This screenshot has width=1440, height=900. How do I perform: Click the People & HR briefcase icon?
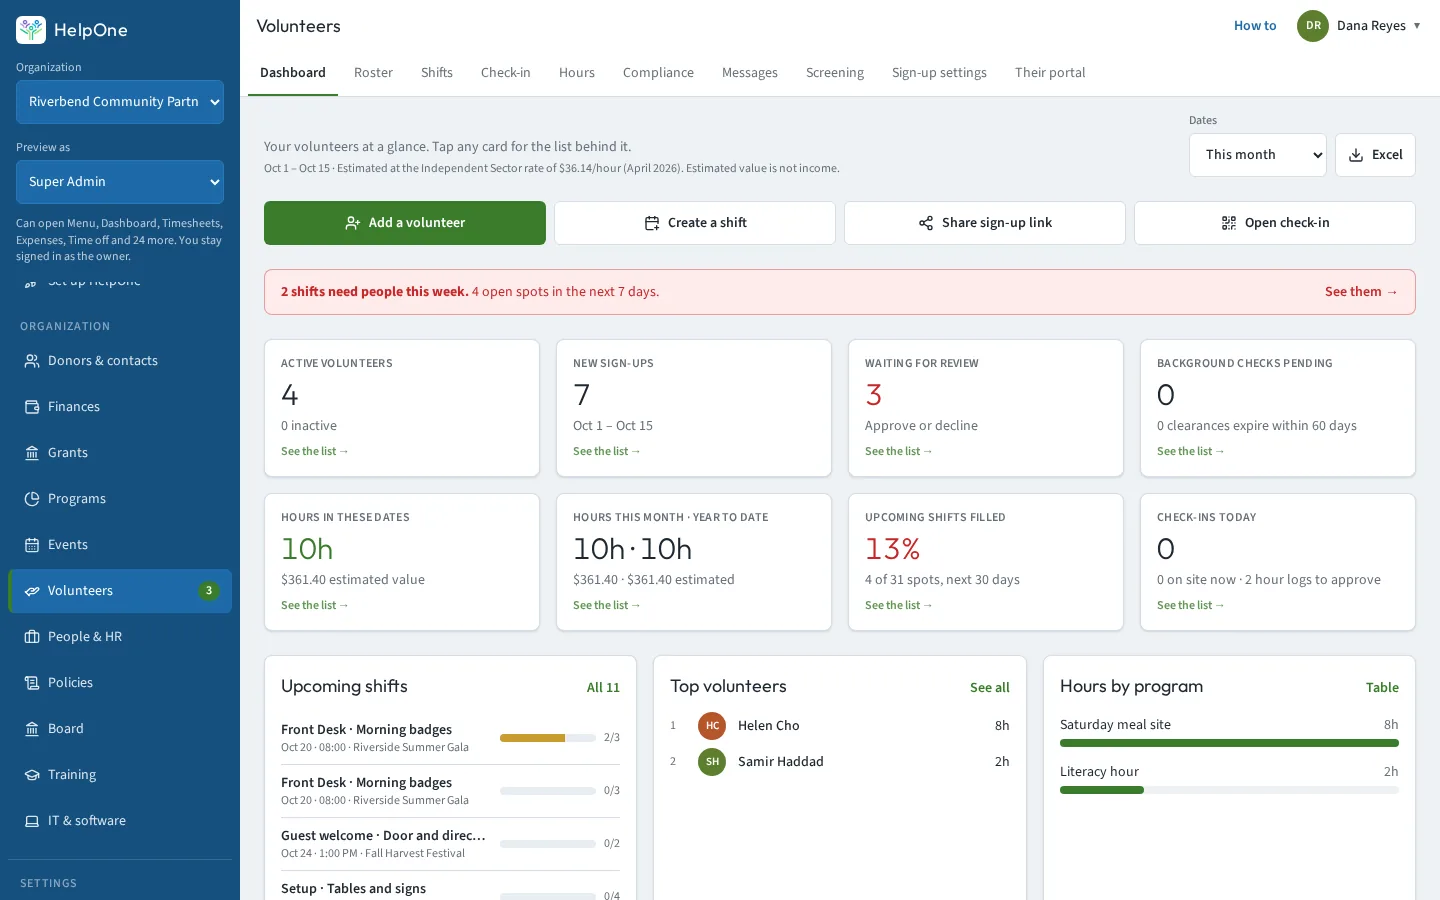(32, 637)
